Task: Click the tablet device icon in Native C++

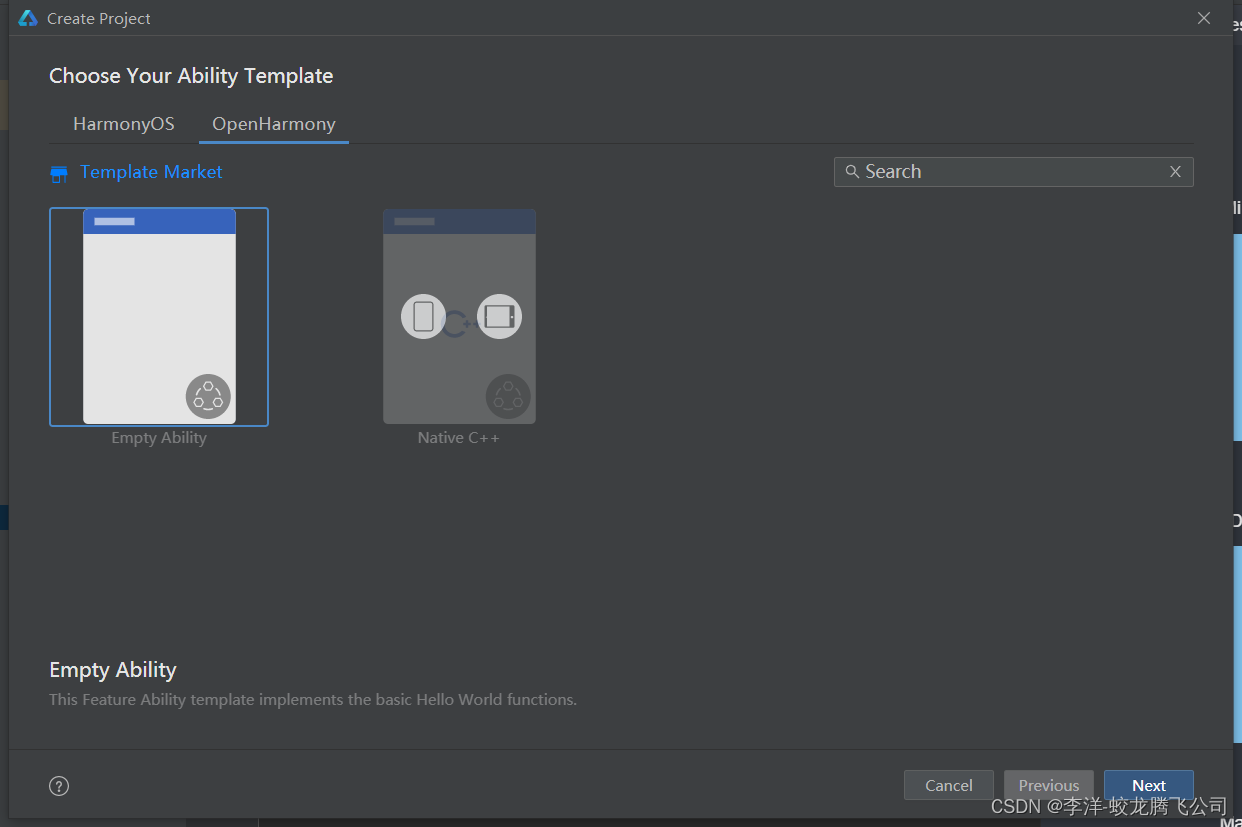Action: [x=499, y=317]
